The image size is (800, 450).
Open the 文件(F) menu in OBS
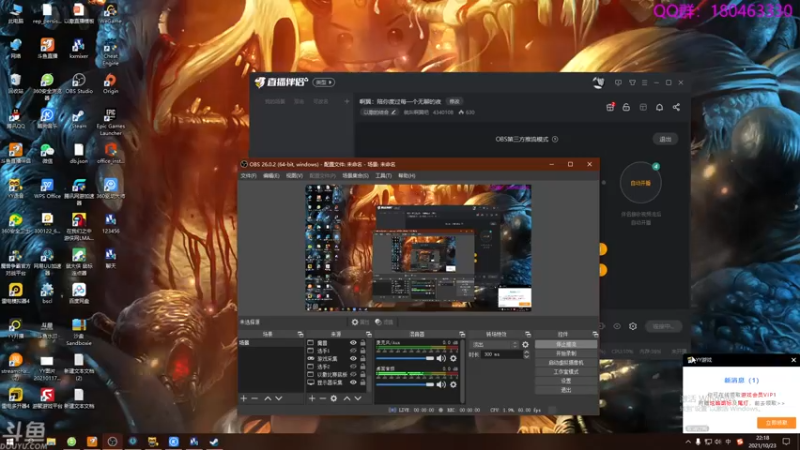tap(248, 176)
